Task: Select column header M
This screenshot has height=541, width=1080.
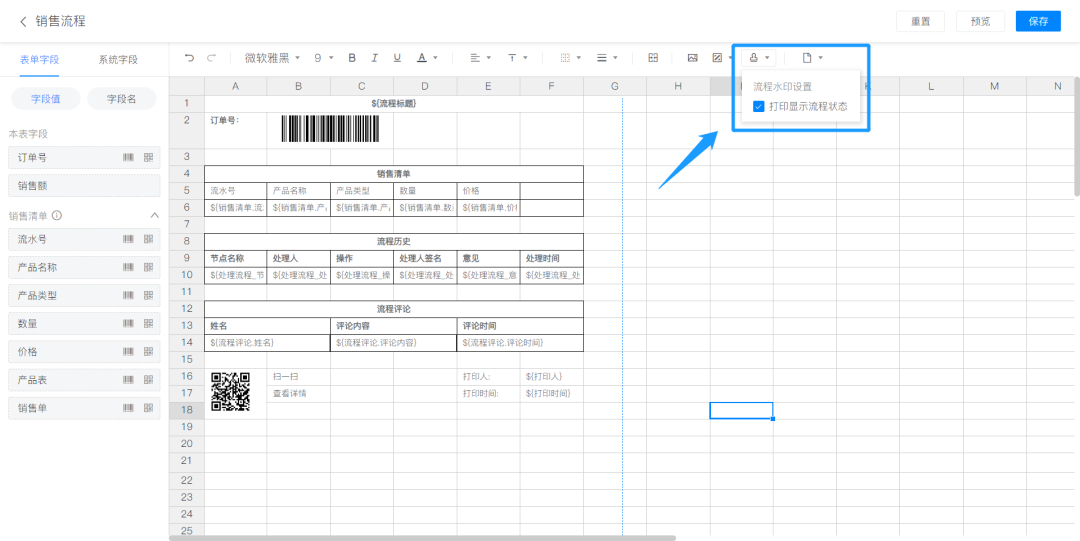Action: [x=994, y=86]
